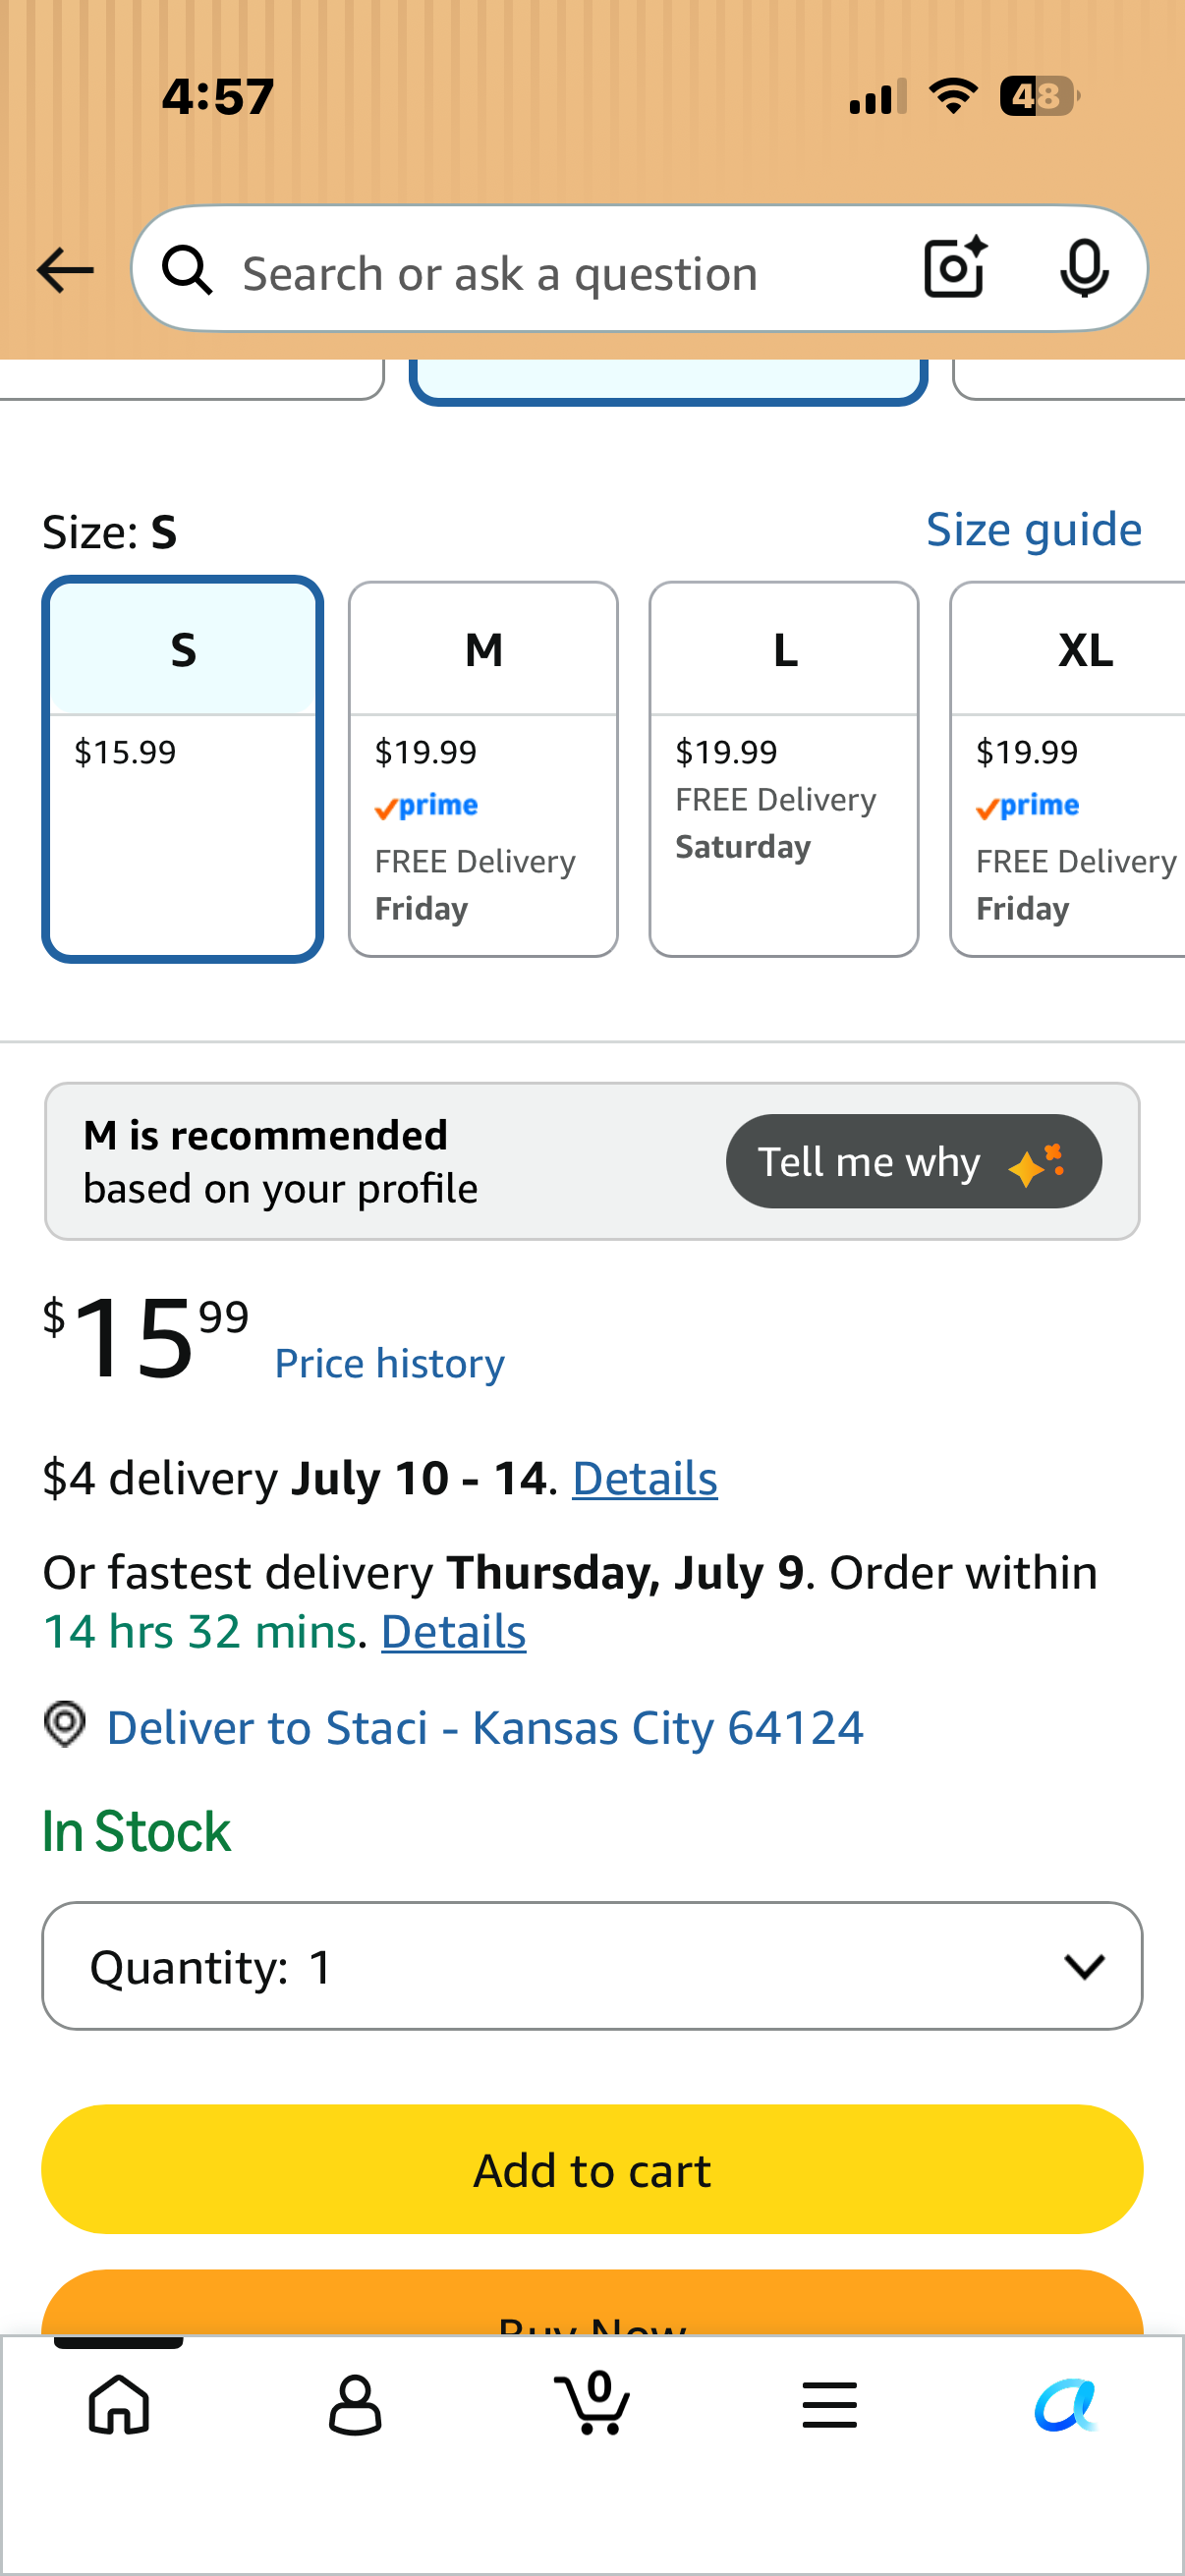Tap the microphone voice search icon
This screenshot has height=2576, width=1185.
click(1084, 268)
